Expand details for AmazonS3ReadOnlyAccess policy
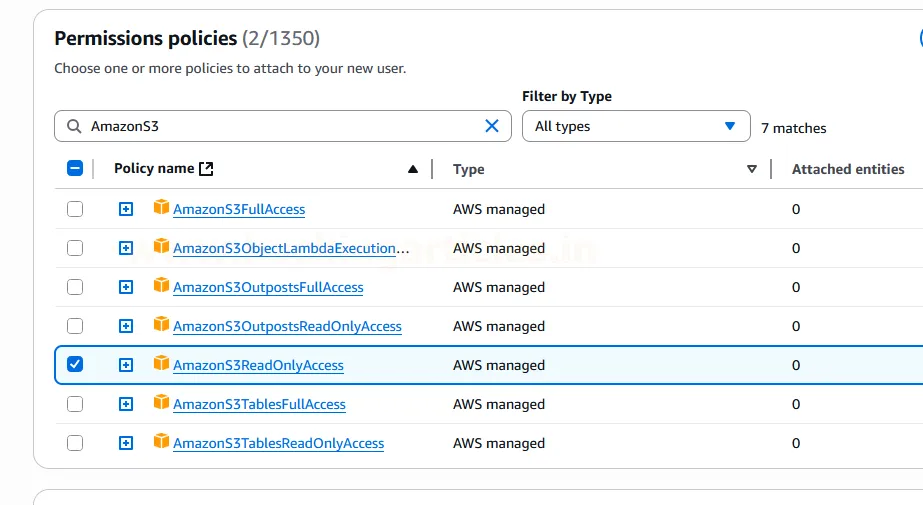The image size is (923, 505). coord(126,365)
